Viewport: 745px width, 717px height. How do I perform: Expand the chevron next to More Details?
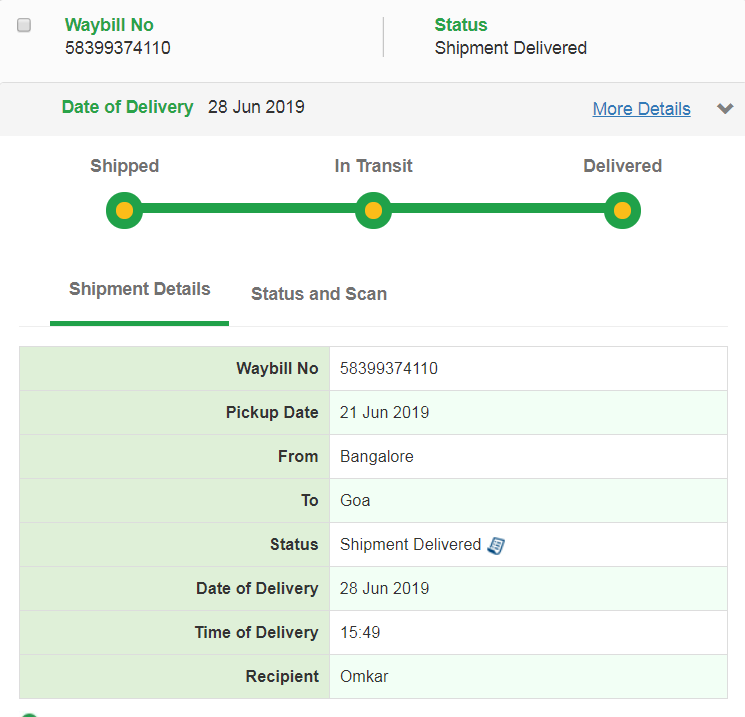tap(725, 109)
